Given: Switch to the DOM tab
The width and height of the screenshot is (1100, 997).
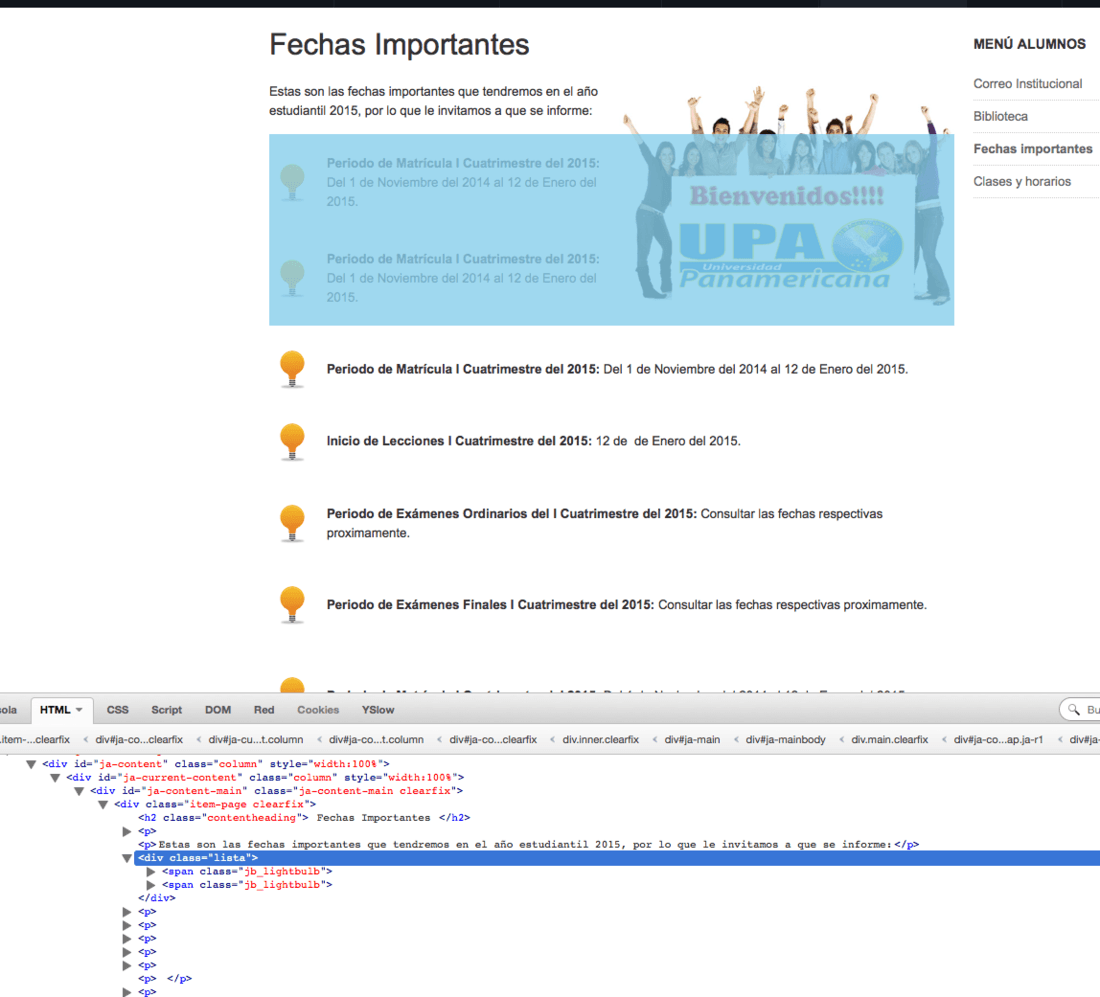Looking at the screenshot, I should (x=217, y=710).
